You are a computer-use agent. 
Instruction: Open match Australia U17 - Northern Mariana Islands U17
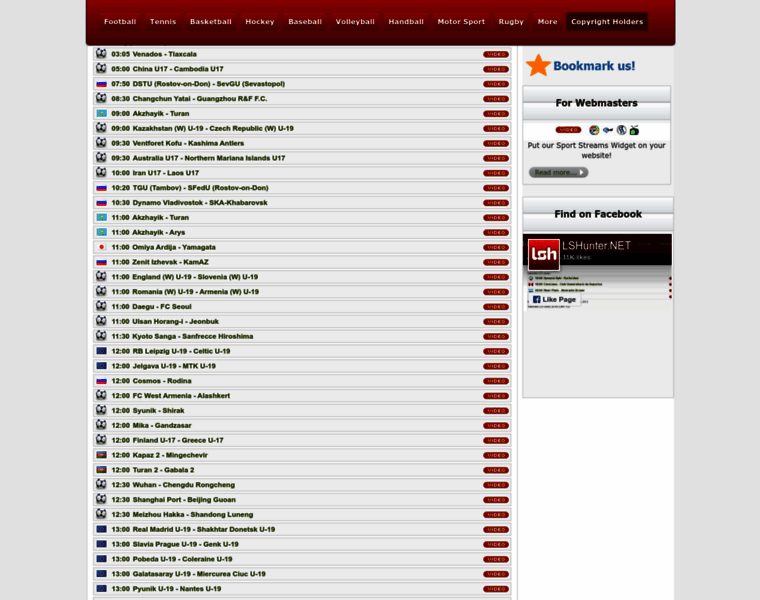pos(208,158)
